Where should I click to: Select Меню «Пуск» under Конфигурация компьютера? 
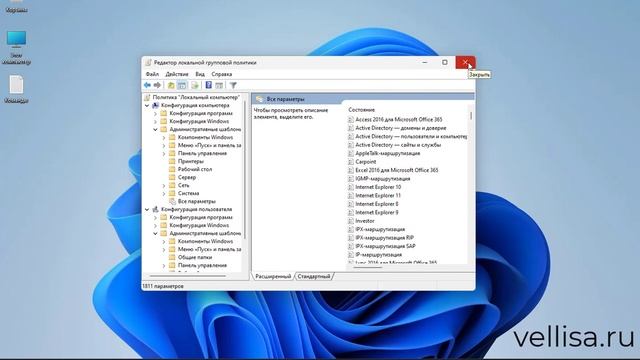click(x=209, y=145)
